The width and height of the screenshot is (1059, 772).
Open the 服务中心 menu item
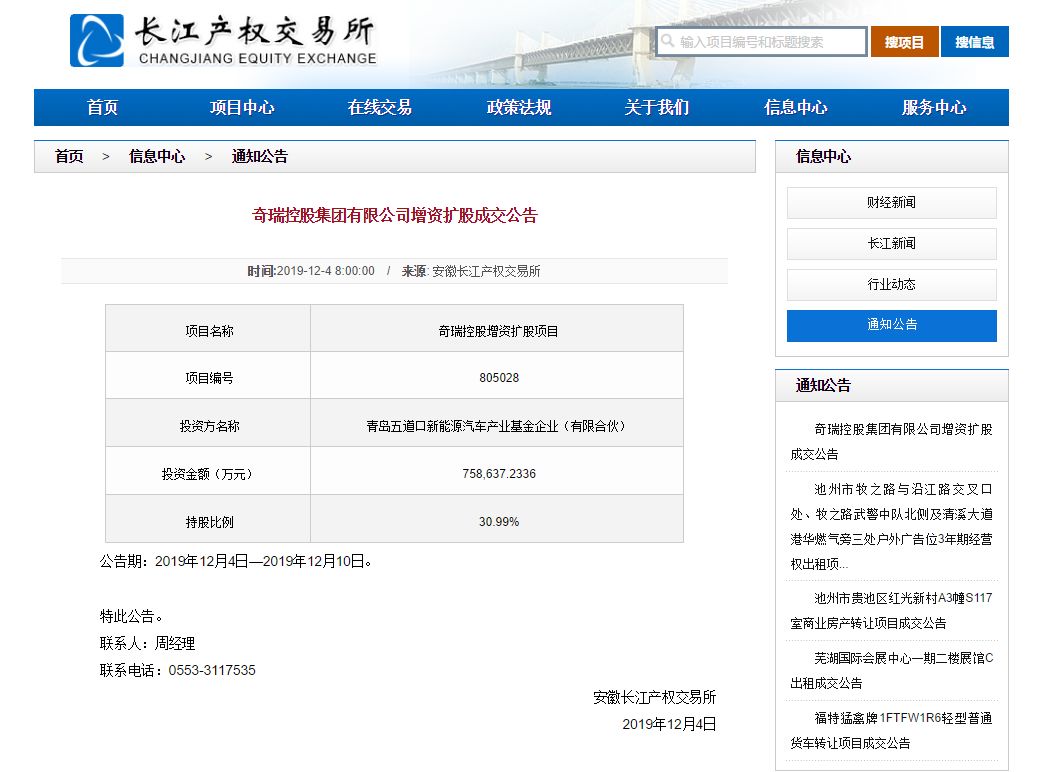click(934, 107)
